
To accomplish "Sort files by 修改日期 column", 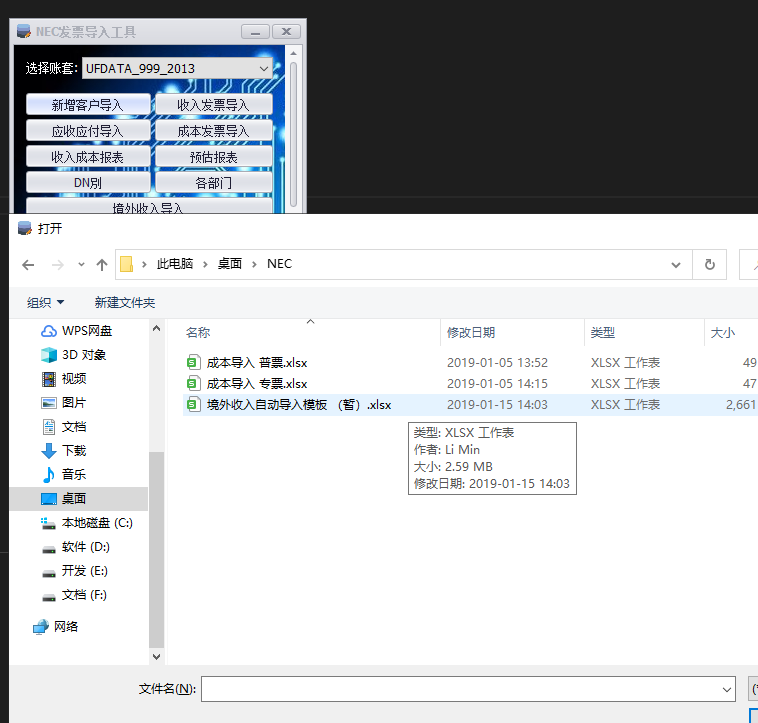I will [x=512, y=333].
